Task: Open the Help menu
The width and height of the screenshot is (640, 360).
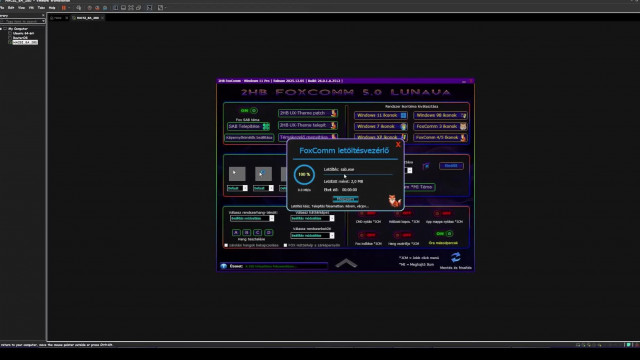Action: (x=52, y=8)
